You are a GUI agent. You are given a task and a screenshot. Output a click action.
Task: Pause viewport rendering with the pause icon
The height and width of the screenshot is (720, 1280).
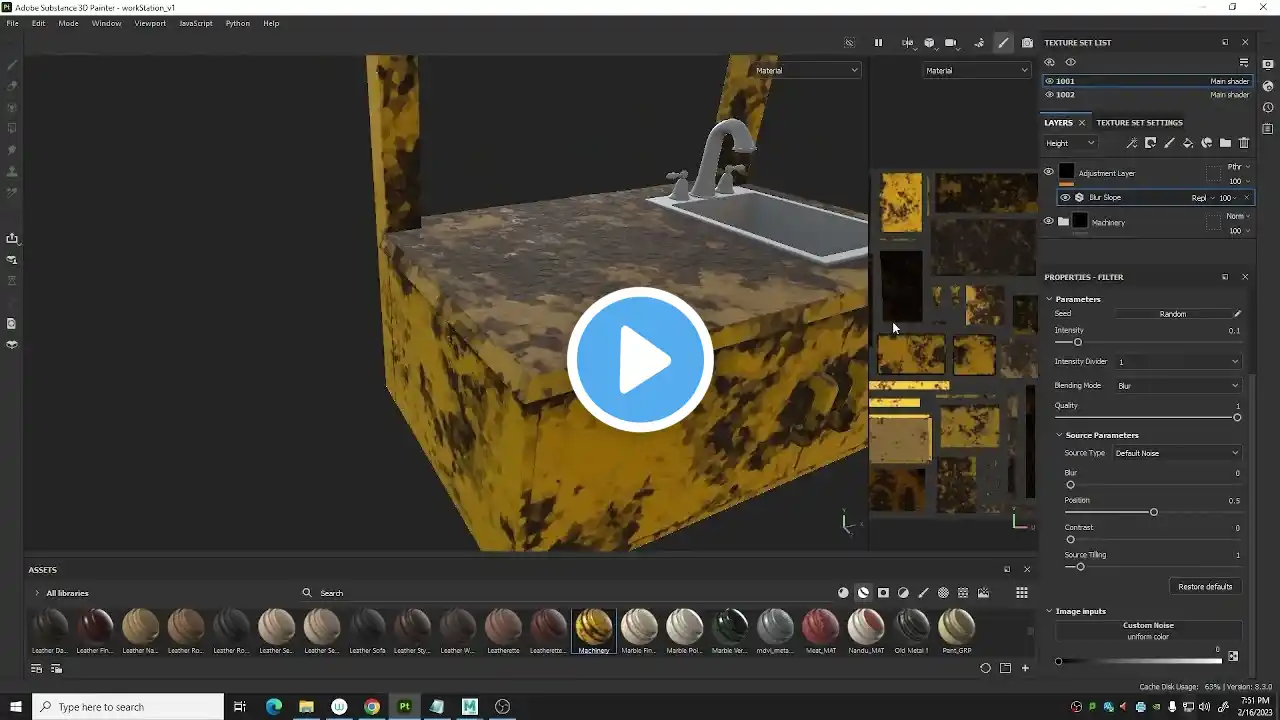[878, 43]
